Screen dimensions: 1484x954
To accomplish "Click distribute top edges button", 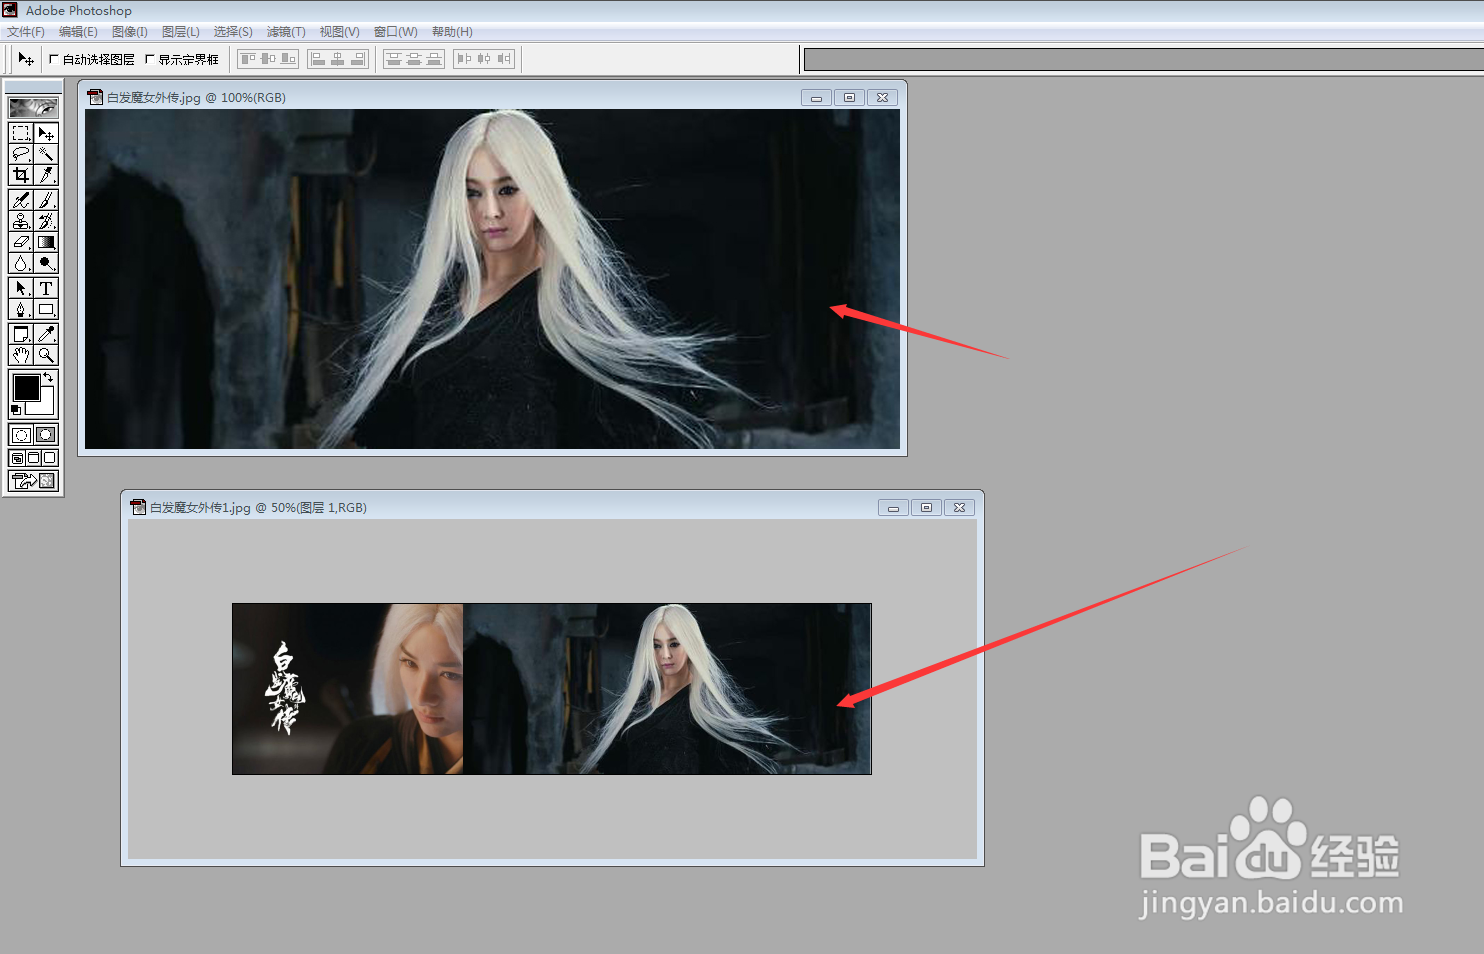I will tap(394, 59).
